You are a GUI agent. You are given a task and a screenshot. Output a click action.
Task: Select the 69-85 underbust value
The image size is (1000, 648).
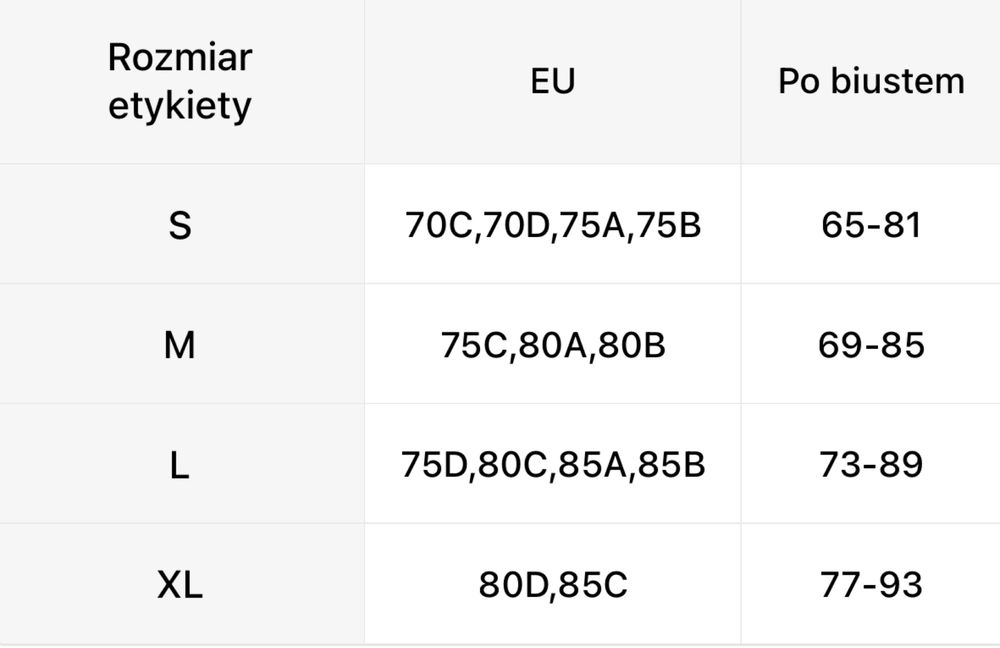pos(871,344)
